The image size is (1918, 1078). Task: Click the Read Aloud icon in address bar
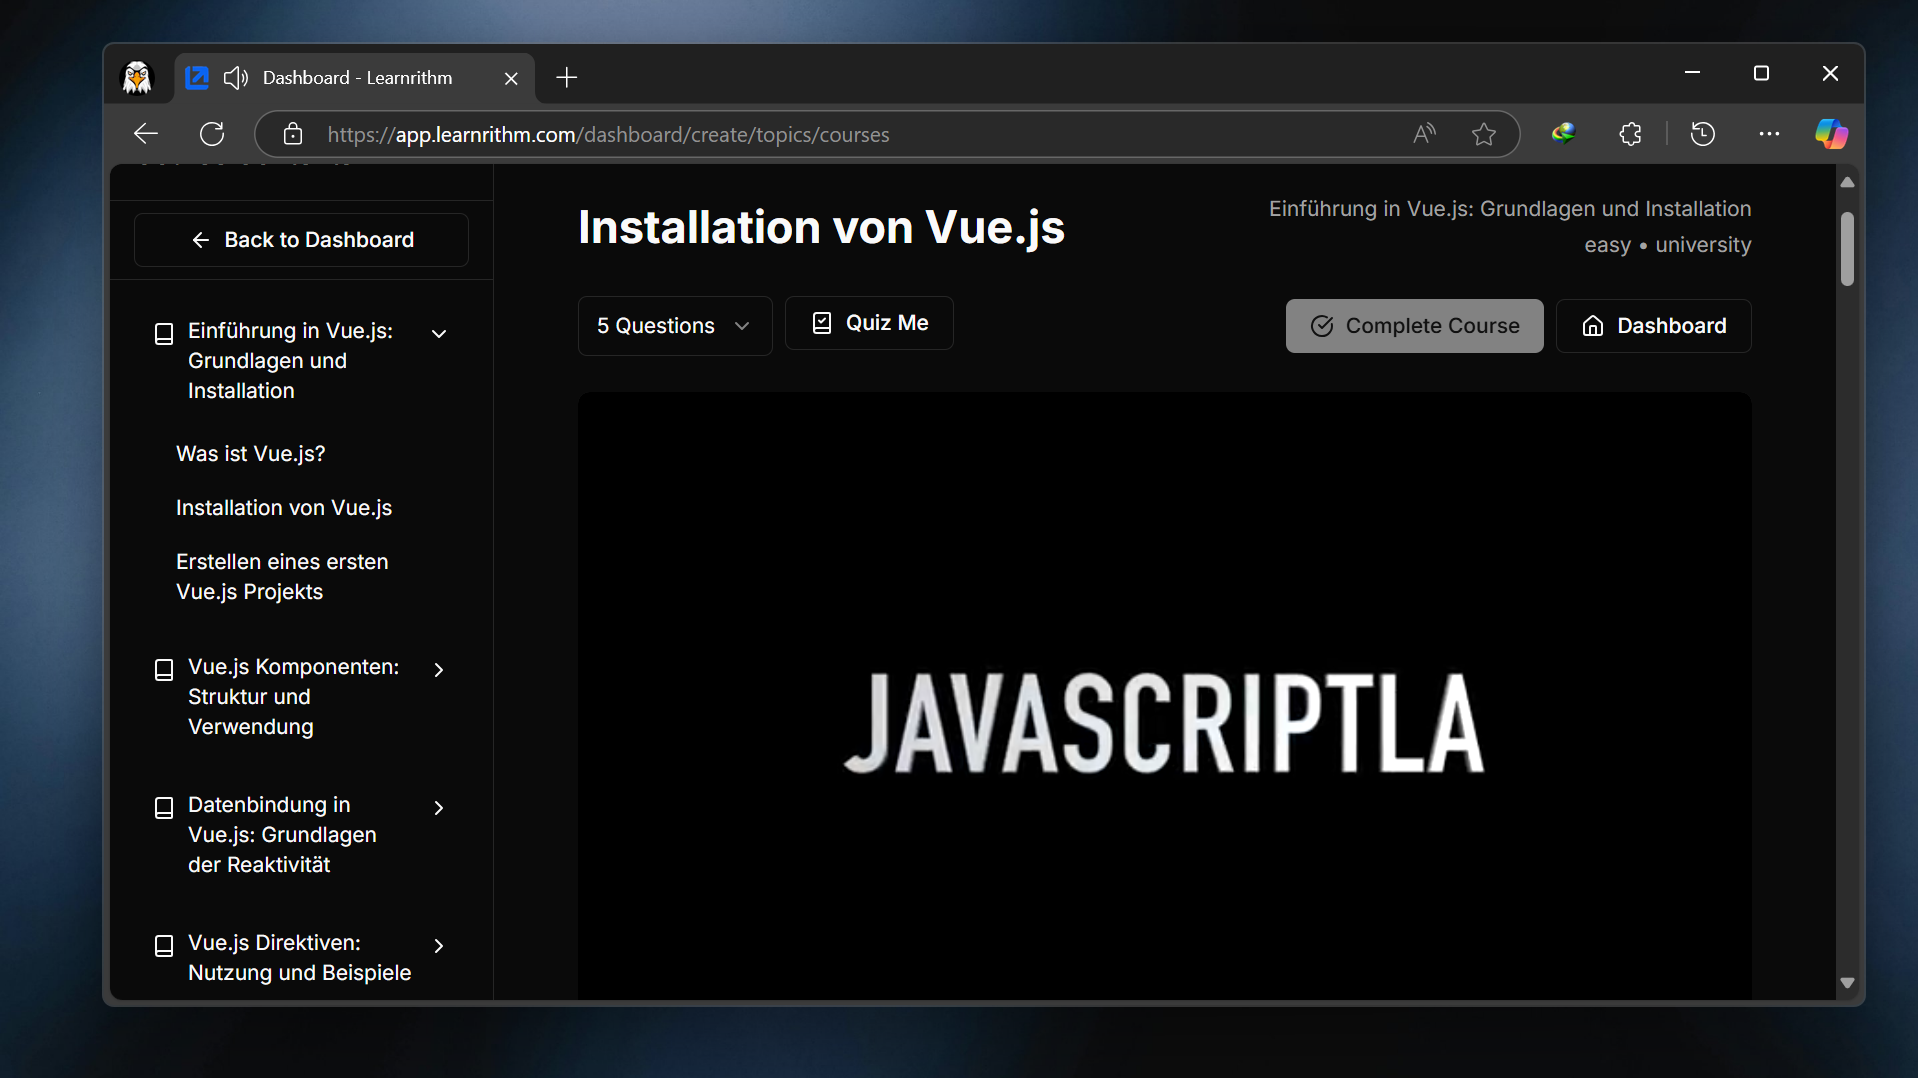pos(1424,134)
